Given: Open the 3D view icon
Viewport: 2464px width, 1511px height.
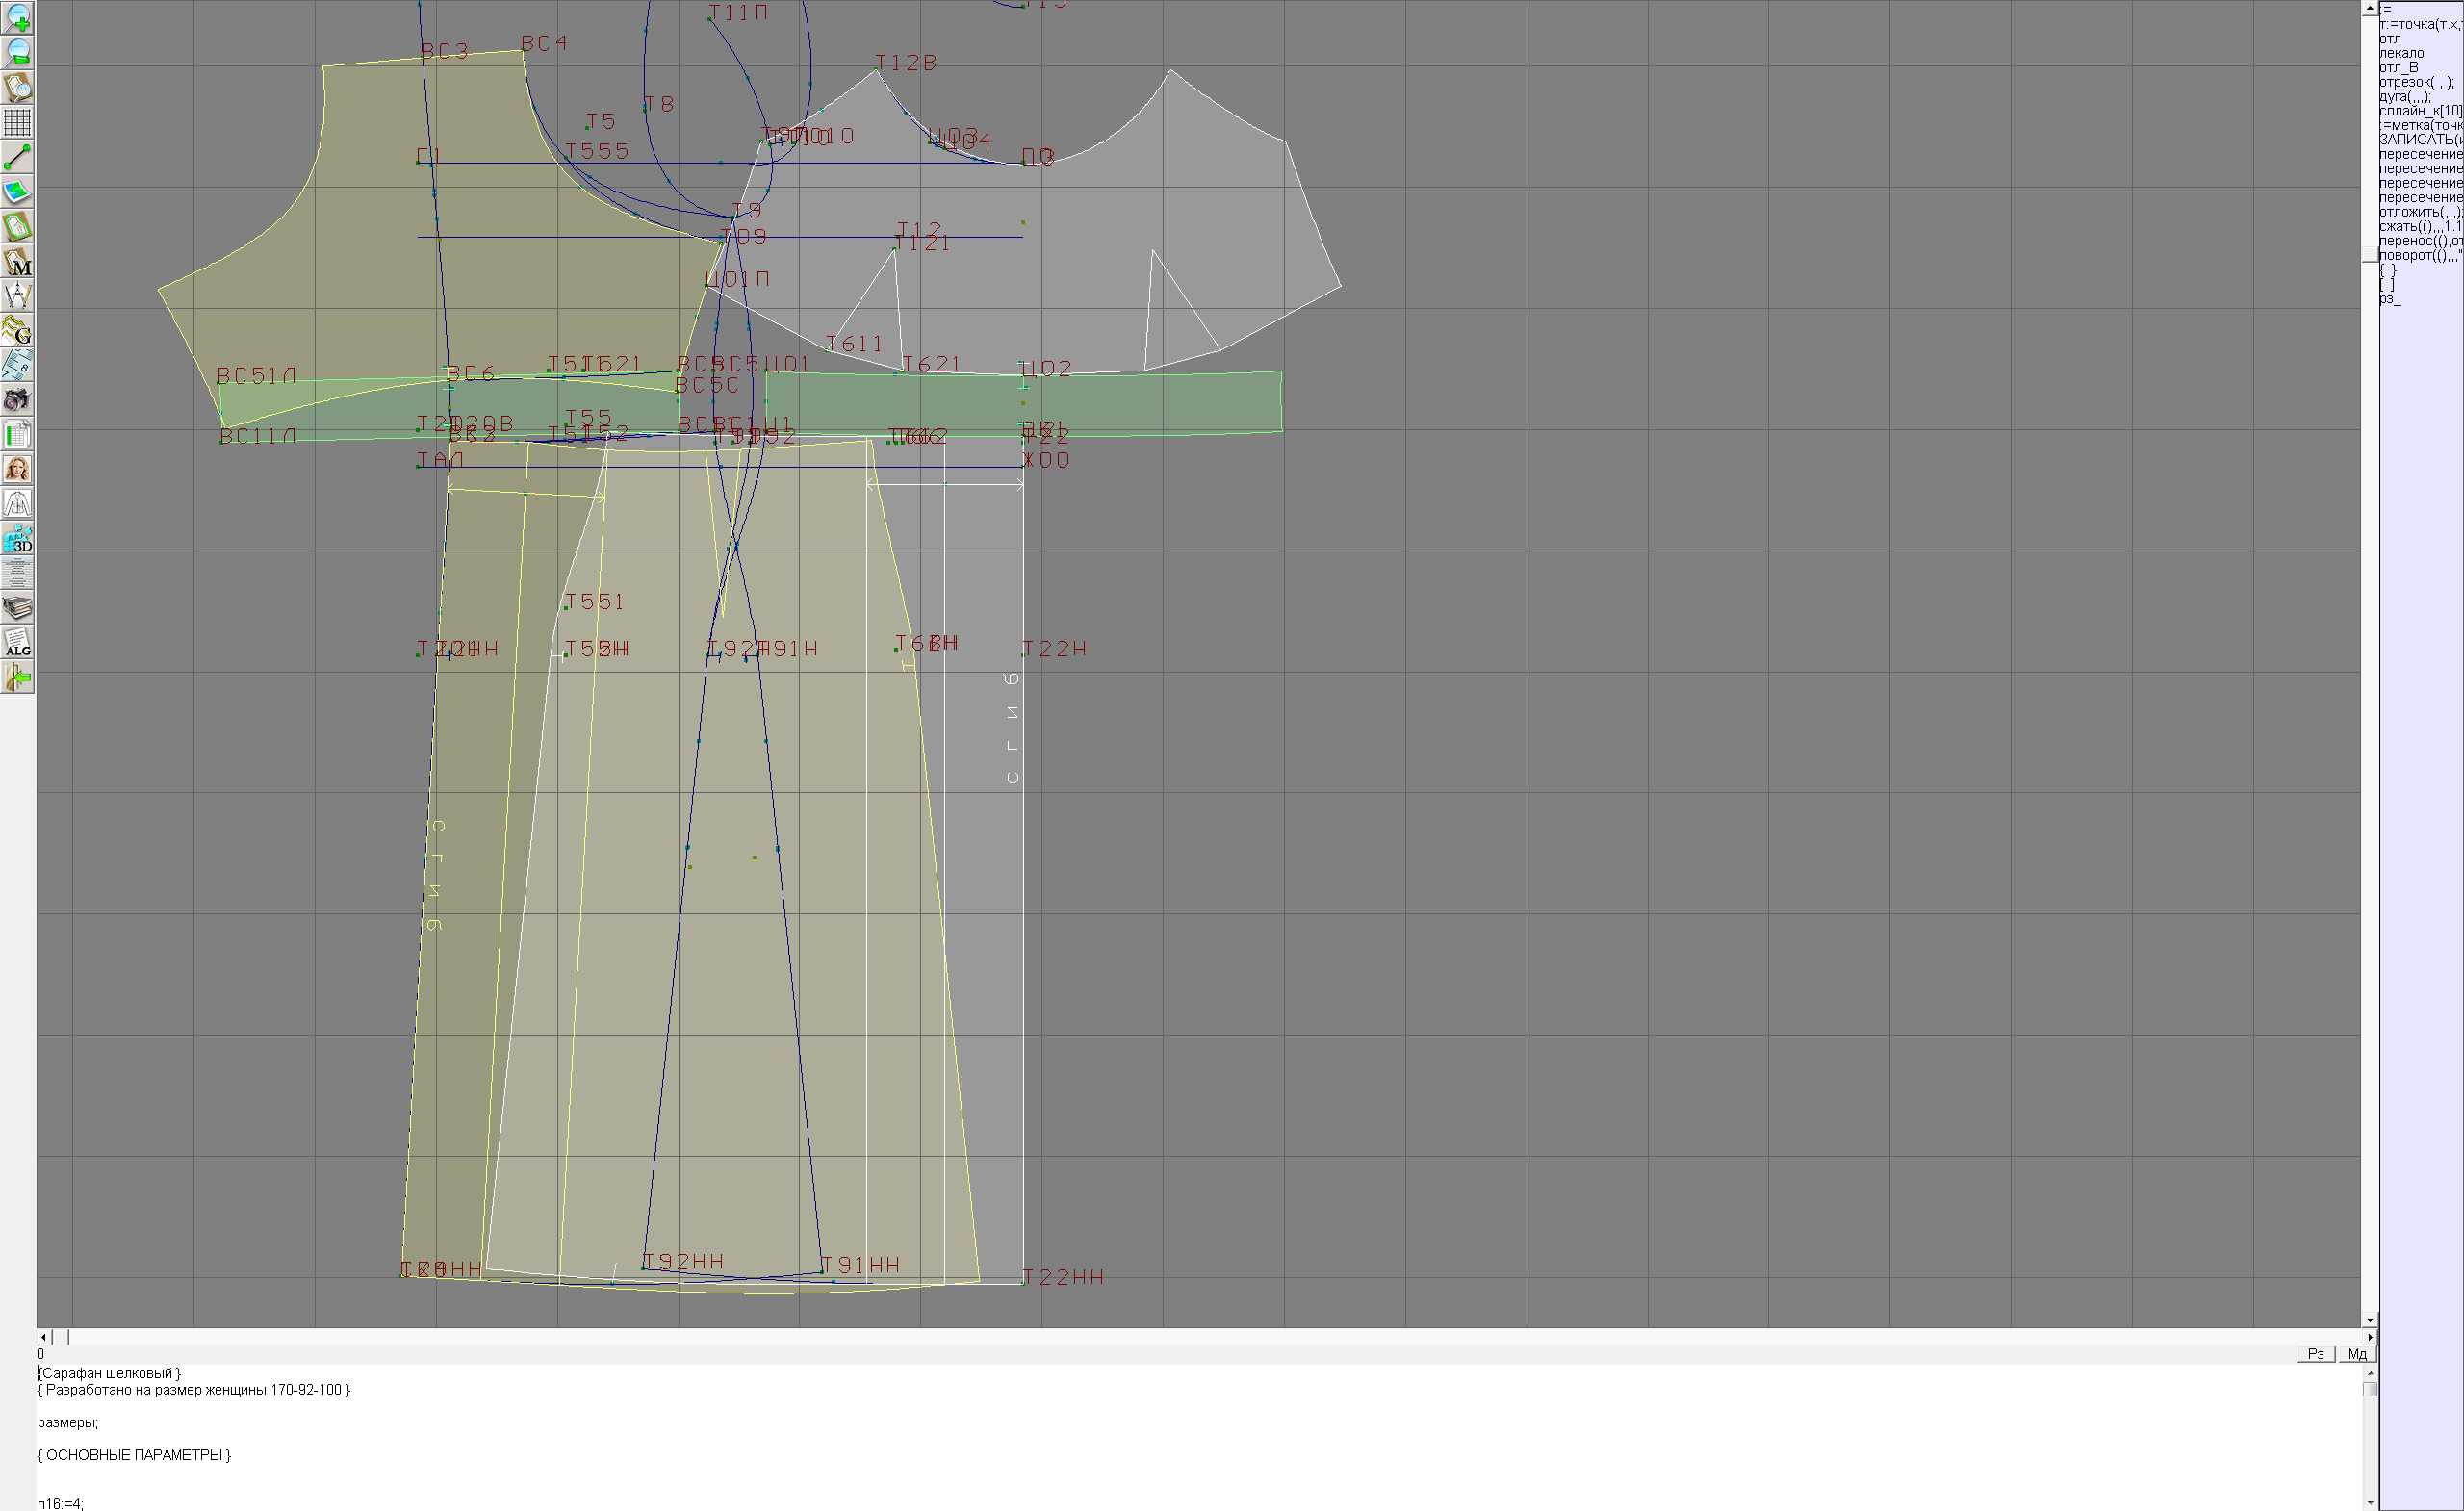Looking at the screenshot, I should [17, 539].
